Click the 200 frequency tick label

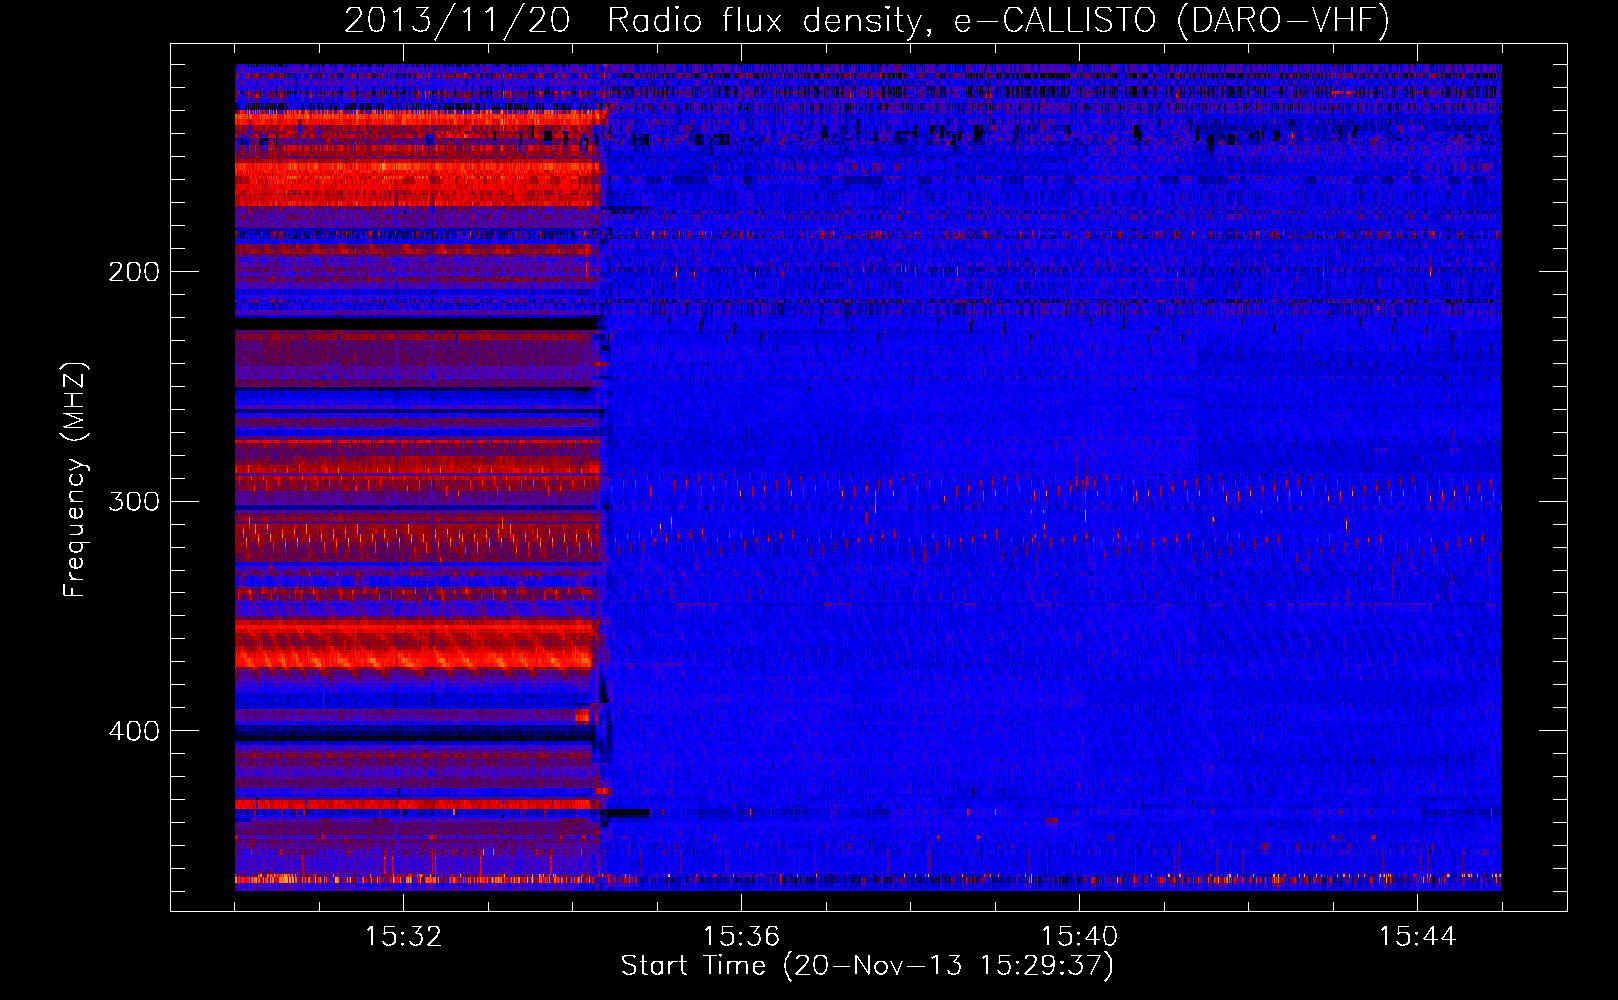(x=134, y=272)
